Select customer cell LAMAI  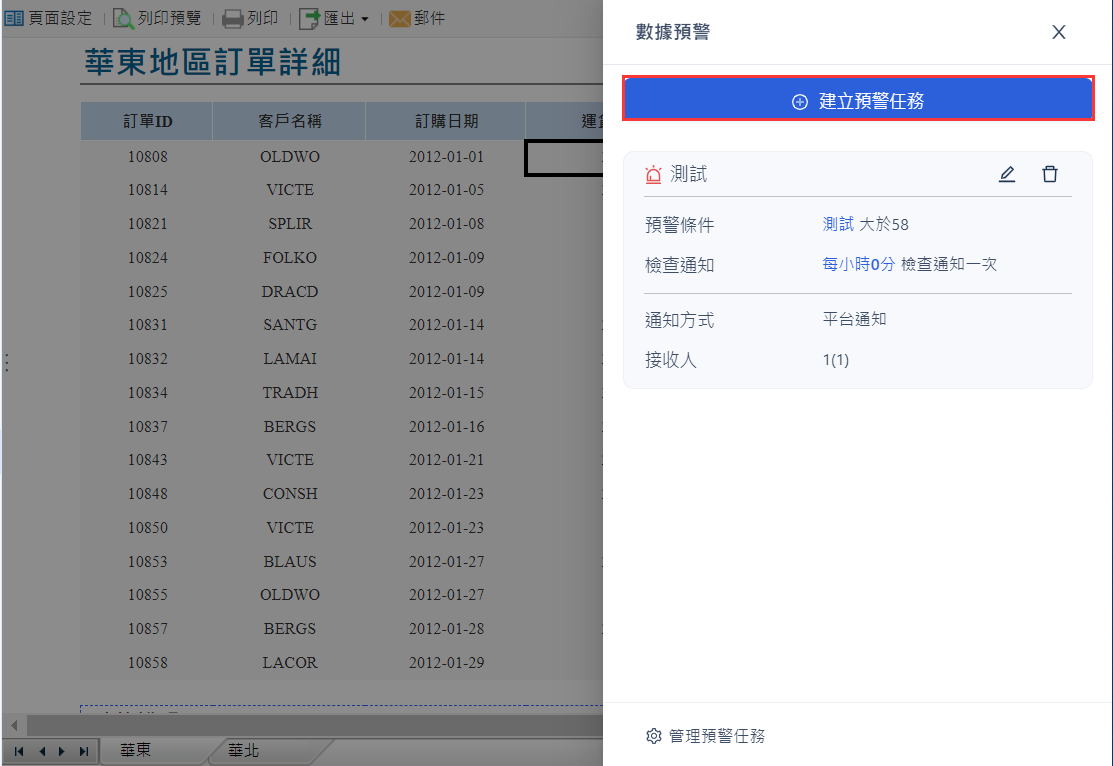[x=290, y=359]
